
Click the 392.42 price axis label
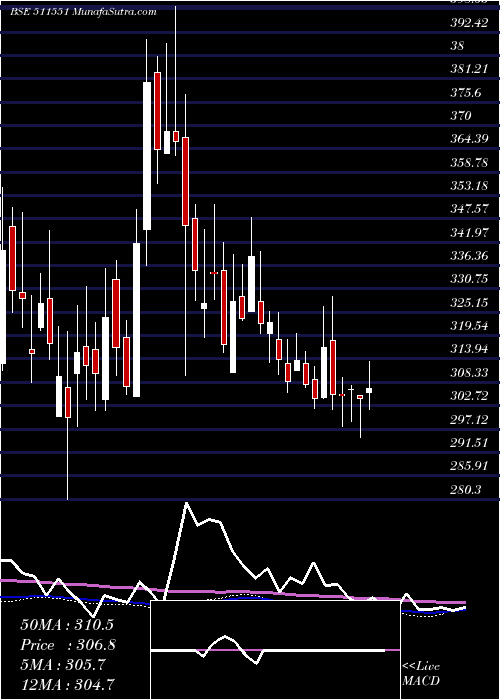[469, 23]
